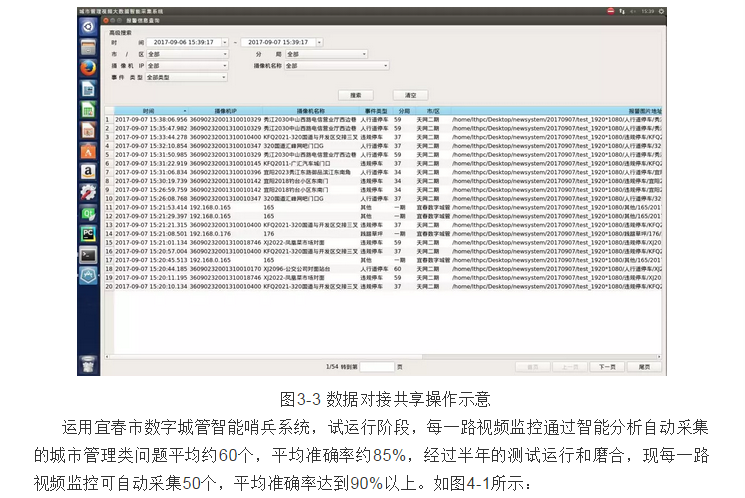Click camera ID 36090232001310010170 in row 18

point(226,269)
